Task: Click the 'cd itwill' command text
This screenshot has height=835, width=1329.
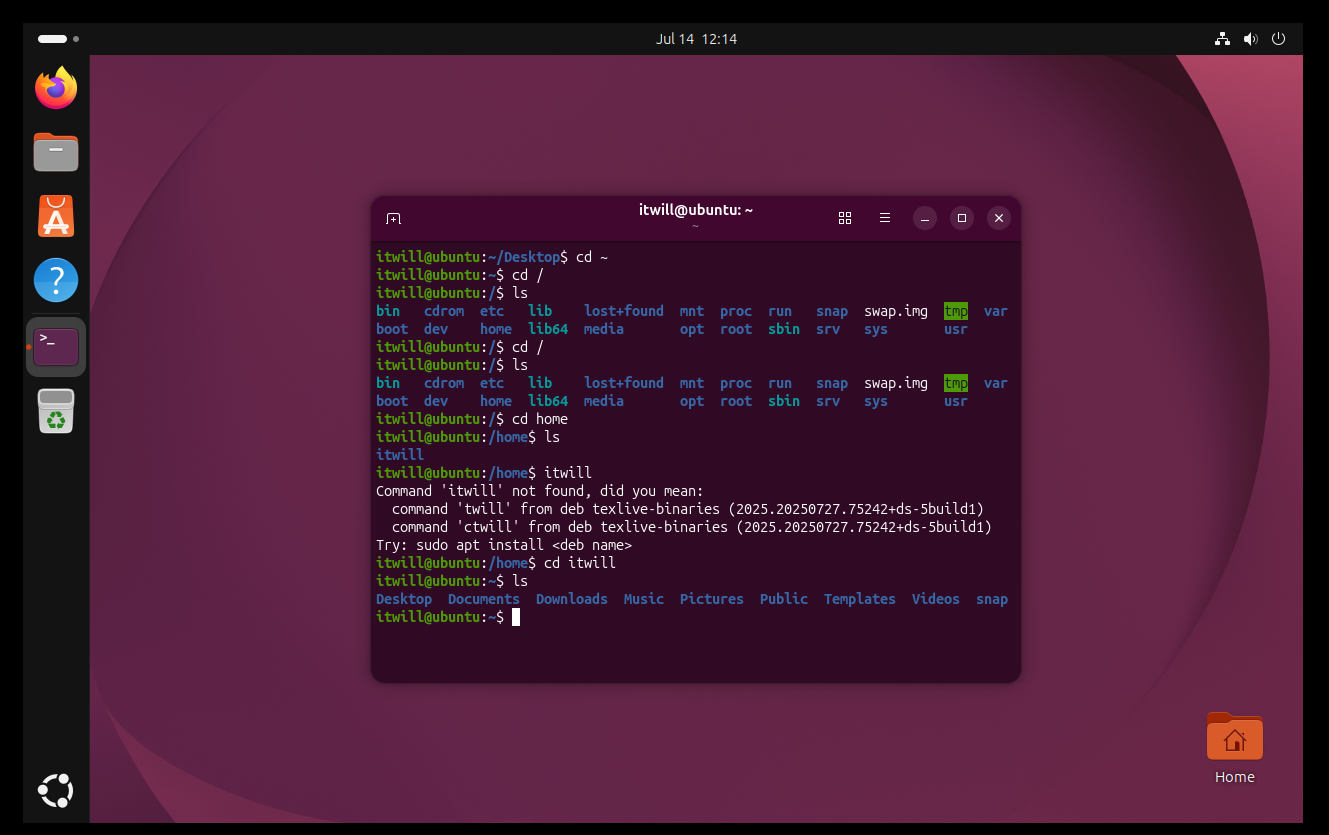Action: click(x=580, y=563)
